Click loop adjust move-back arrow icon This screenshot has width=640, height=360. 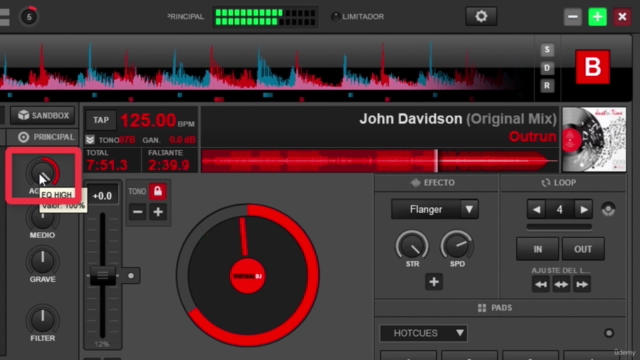[541, 284]
